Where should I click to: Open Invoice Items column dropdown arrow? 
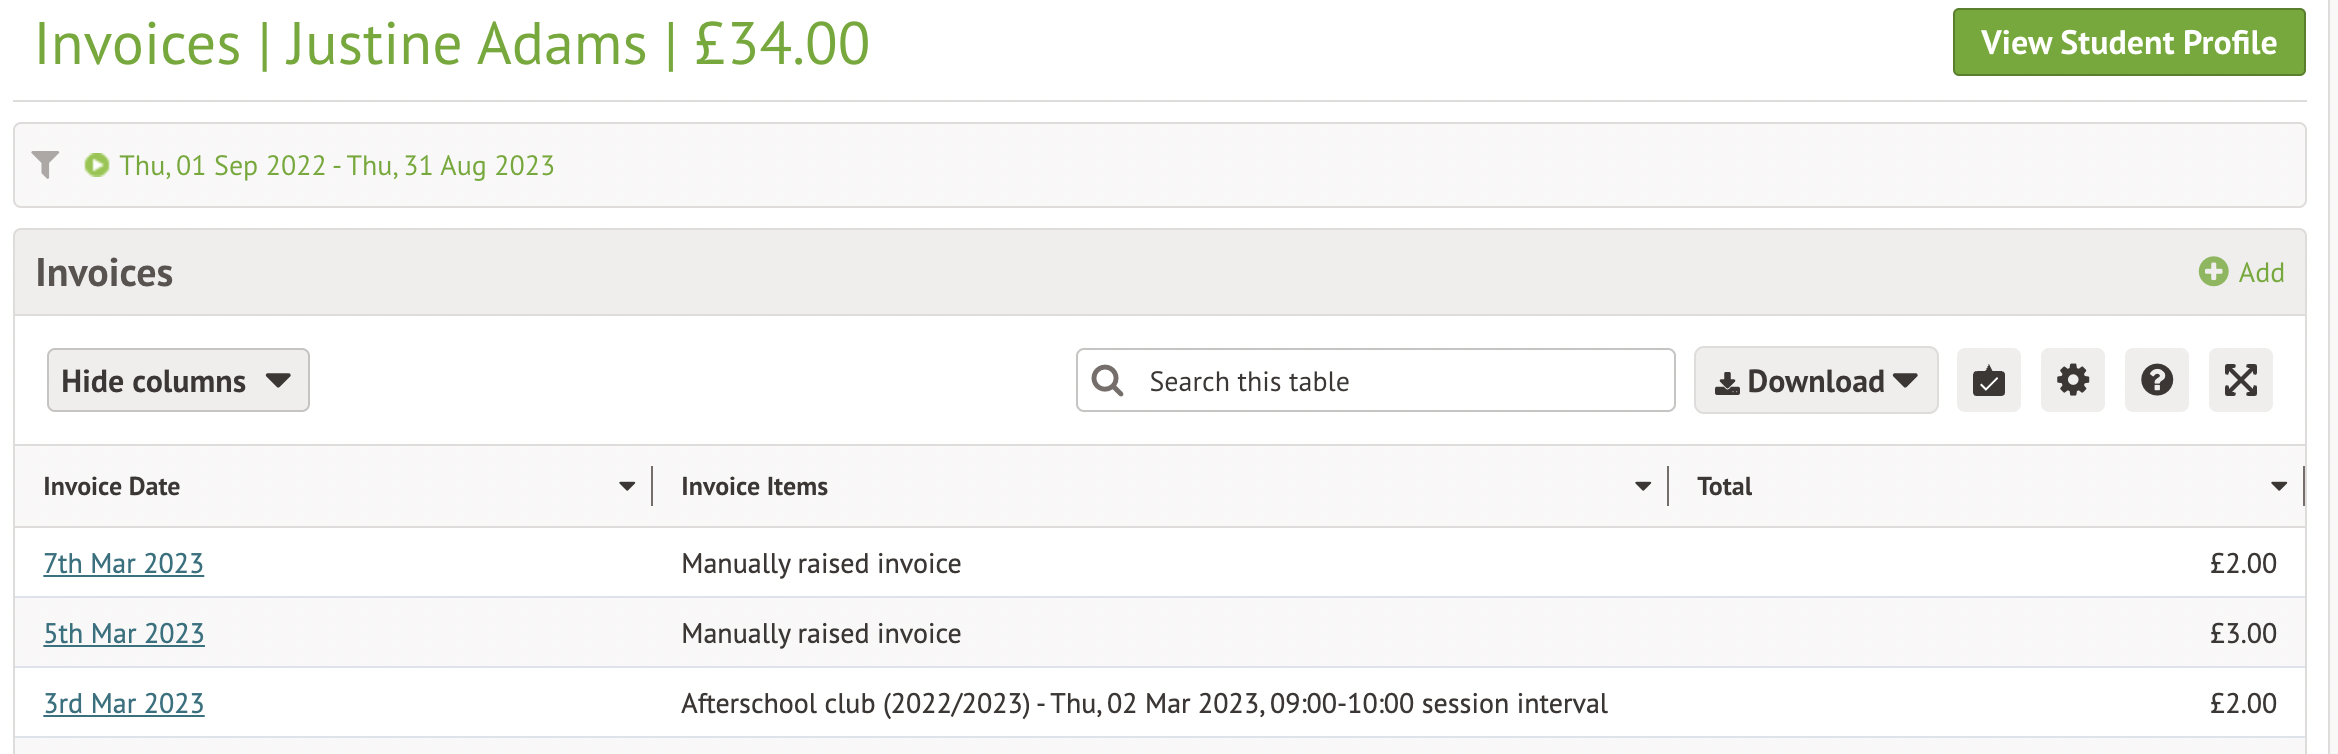[x=1642, y=487]
